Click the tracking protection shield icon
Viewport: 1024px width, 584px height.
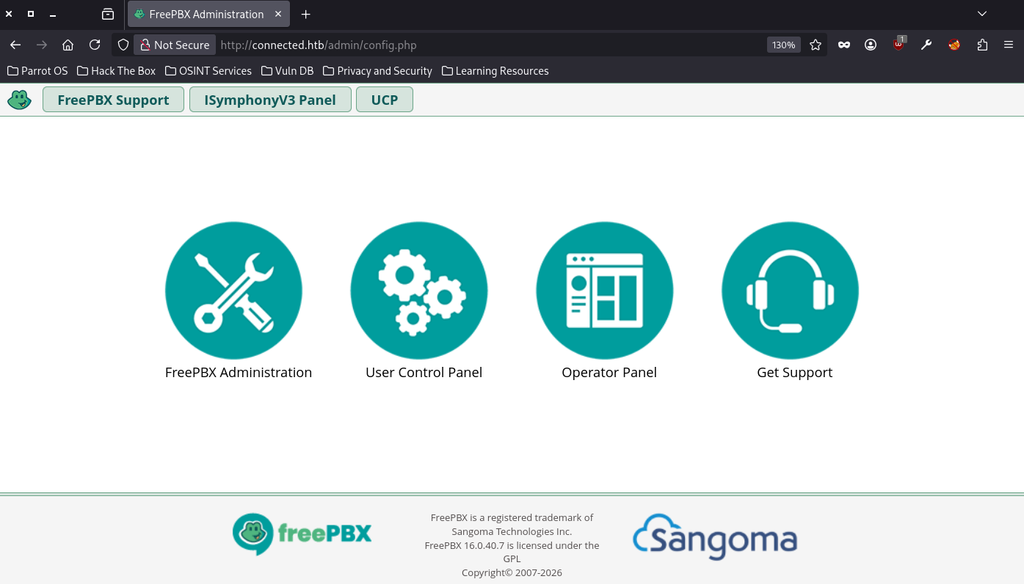[123, 45]
